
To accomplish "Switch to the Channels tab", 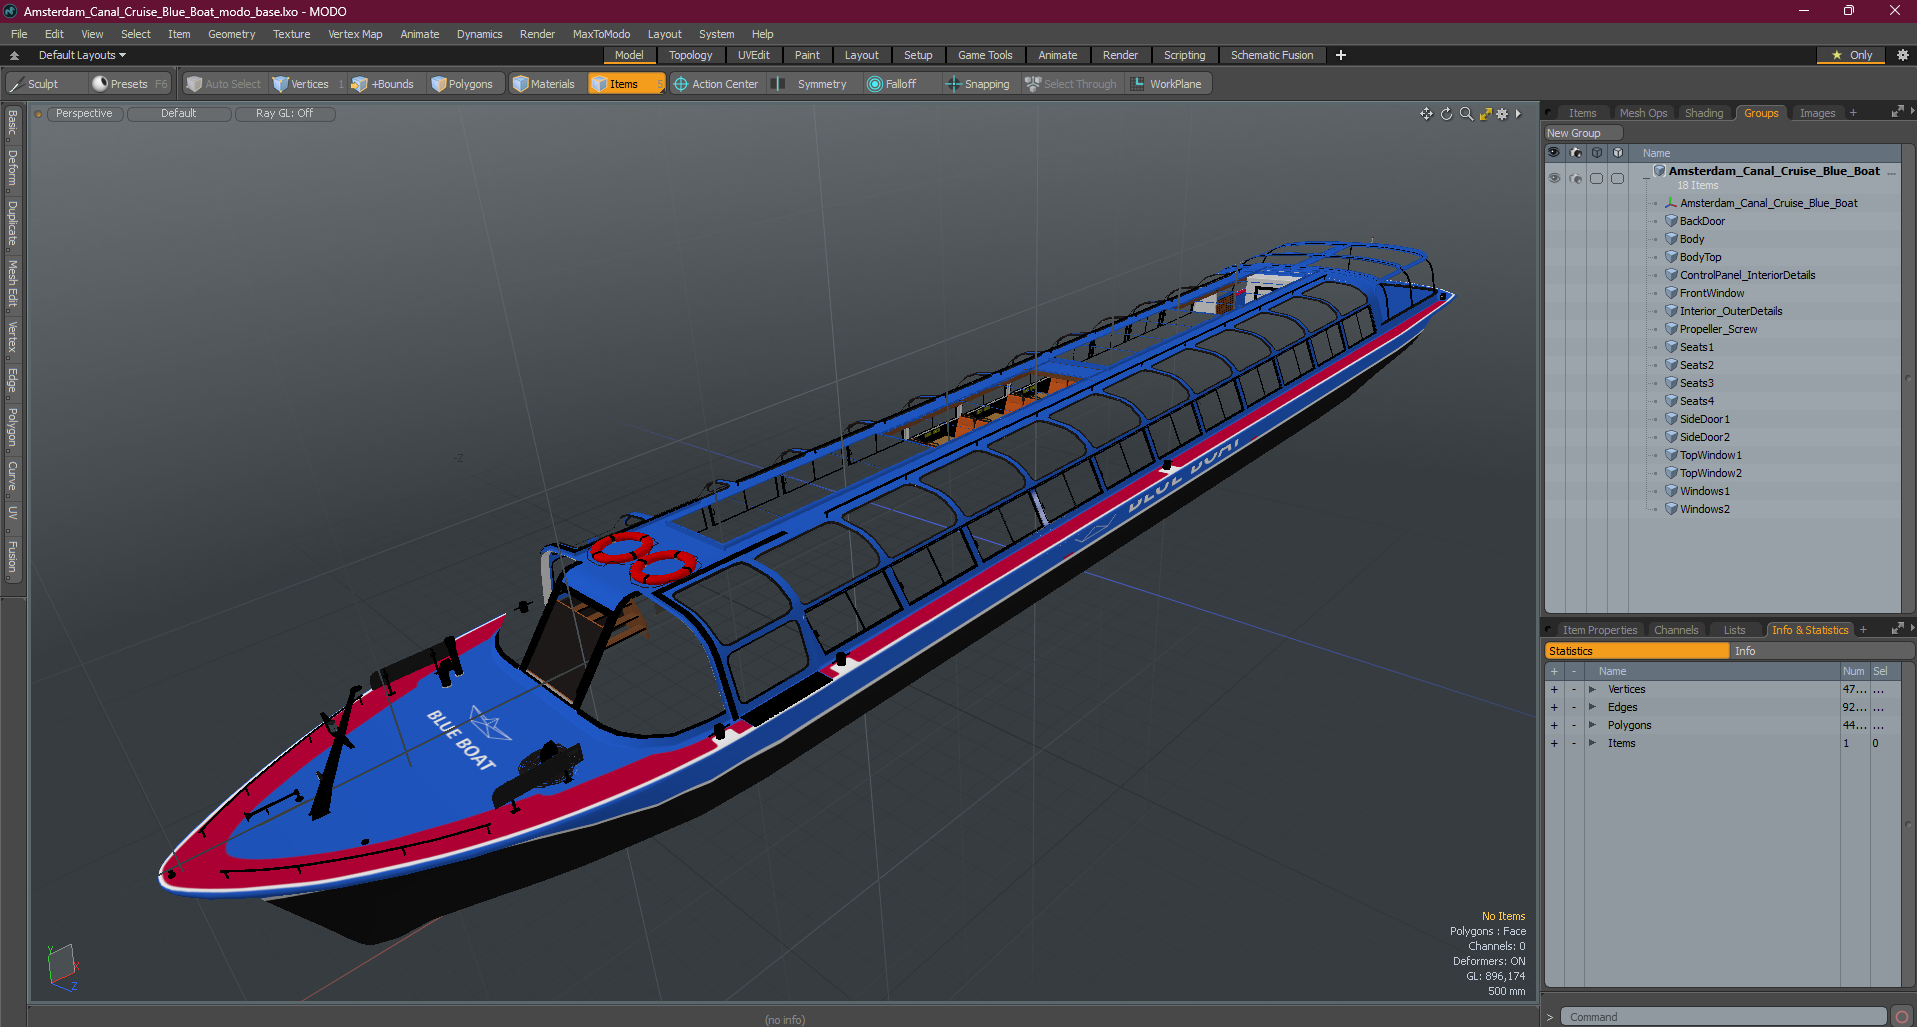I will click(x=1675, y=630).
